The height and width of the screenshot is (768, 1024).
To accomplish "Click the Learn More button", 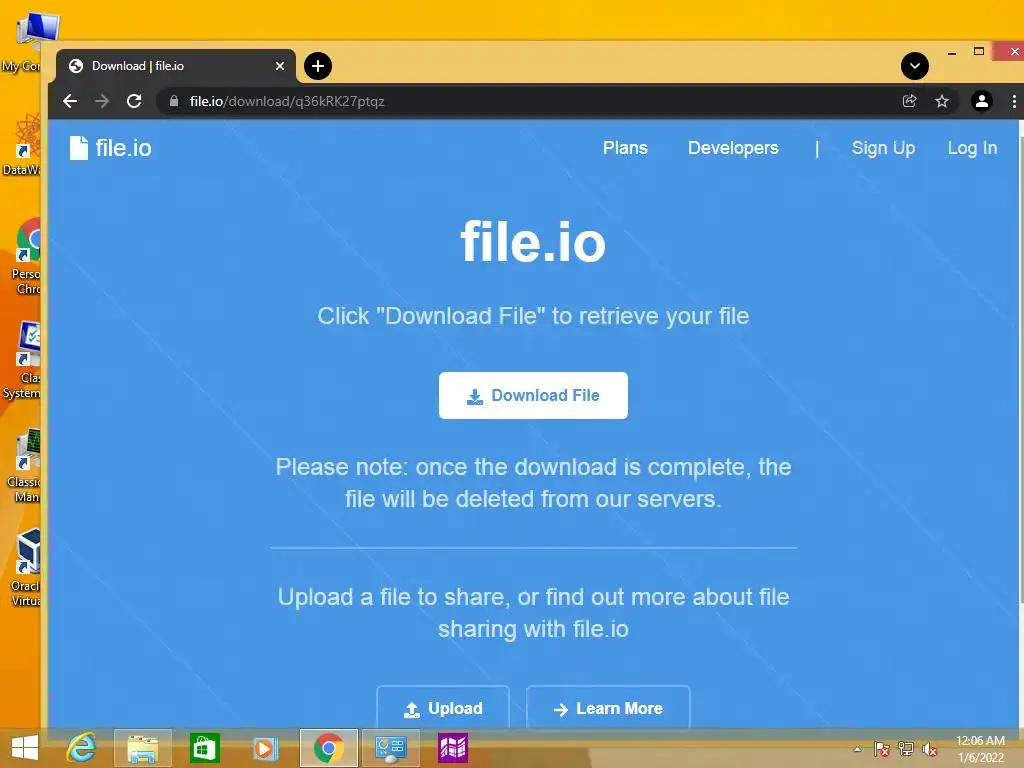I will coord(608,708).
